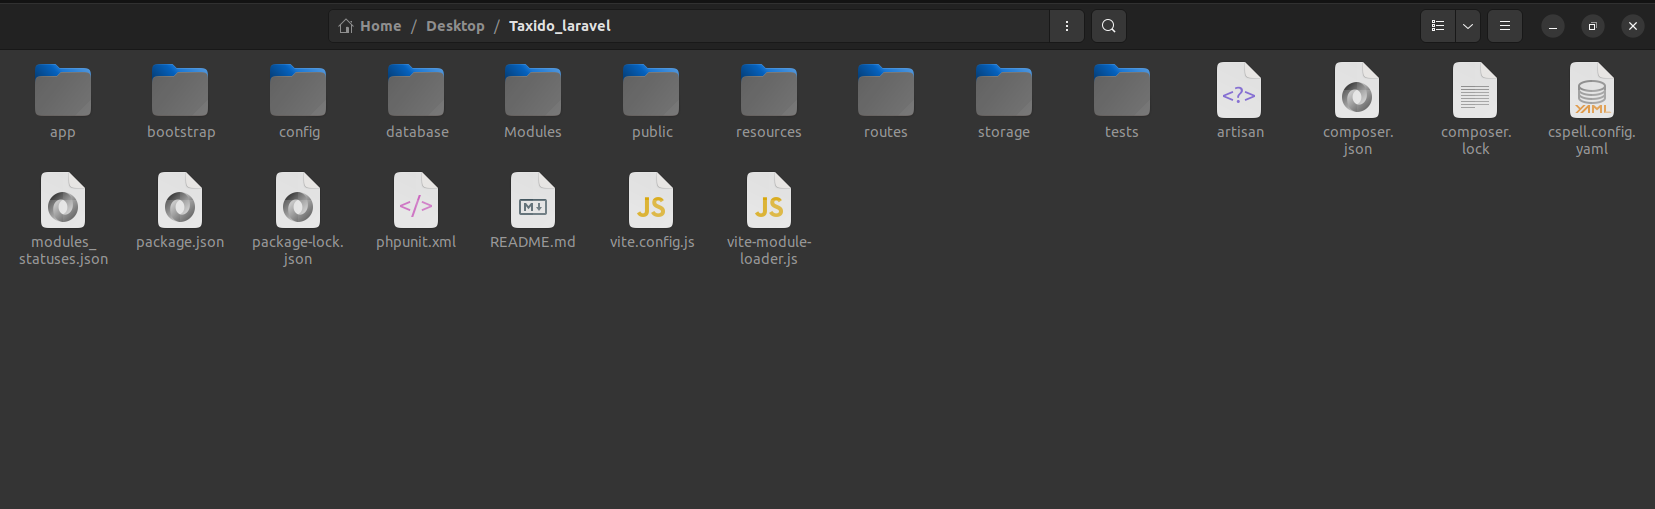Click the three-dot path options button
The width and height of the screenshot is (1655, 509).
tap(1066, 26)
